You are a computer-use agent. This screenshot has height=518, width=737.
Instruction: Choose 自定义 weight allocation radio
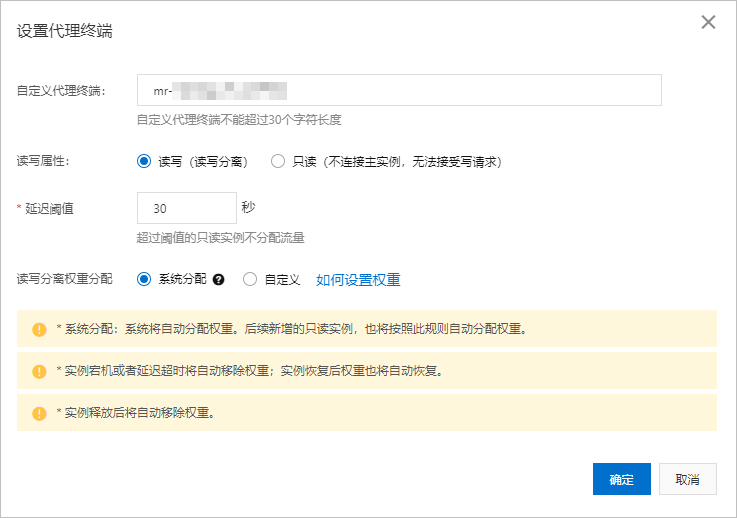250,280
